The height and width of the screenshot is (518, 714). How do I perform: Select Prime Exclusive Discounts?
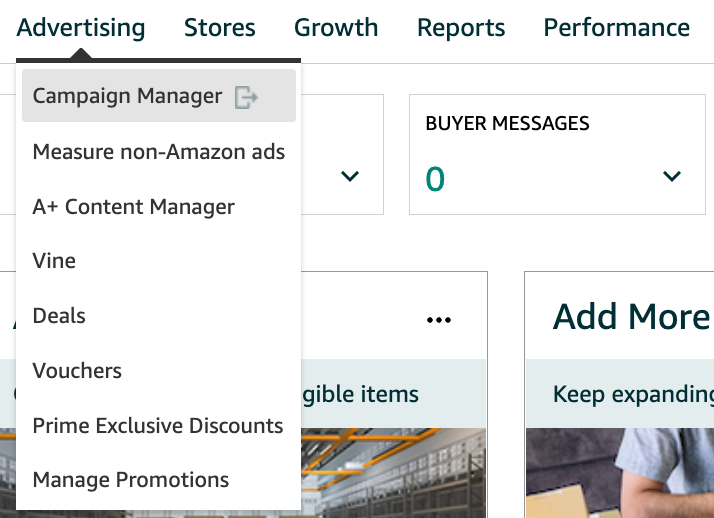[158, 426]
